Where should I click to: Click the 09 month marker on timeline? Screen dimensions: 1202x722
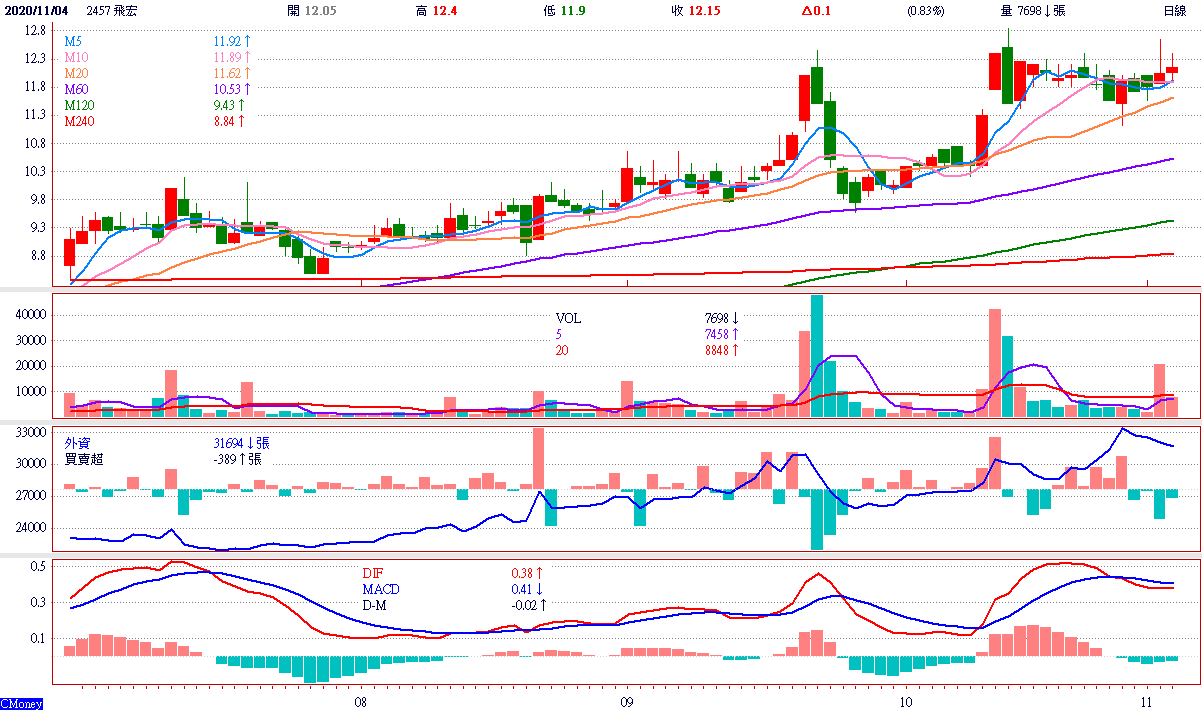click(626, 702)
